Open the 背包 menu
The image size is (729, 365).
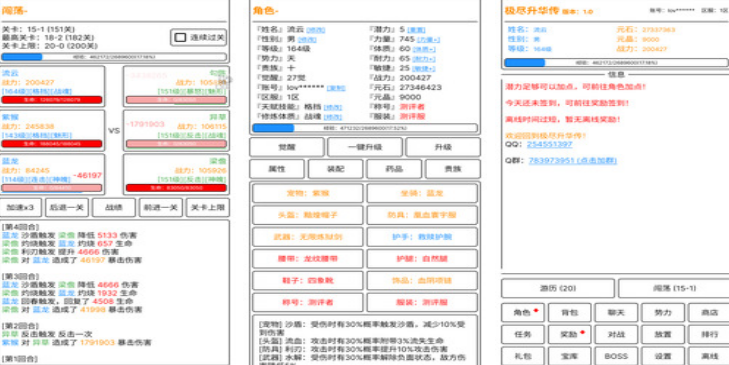coord(570,312)
